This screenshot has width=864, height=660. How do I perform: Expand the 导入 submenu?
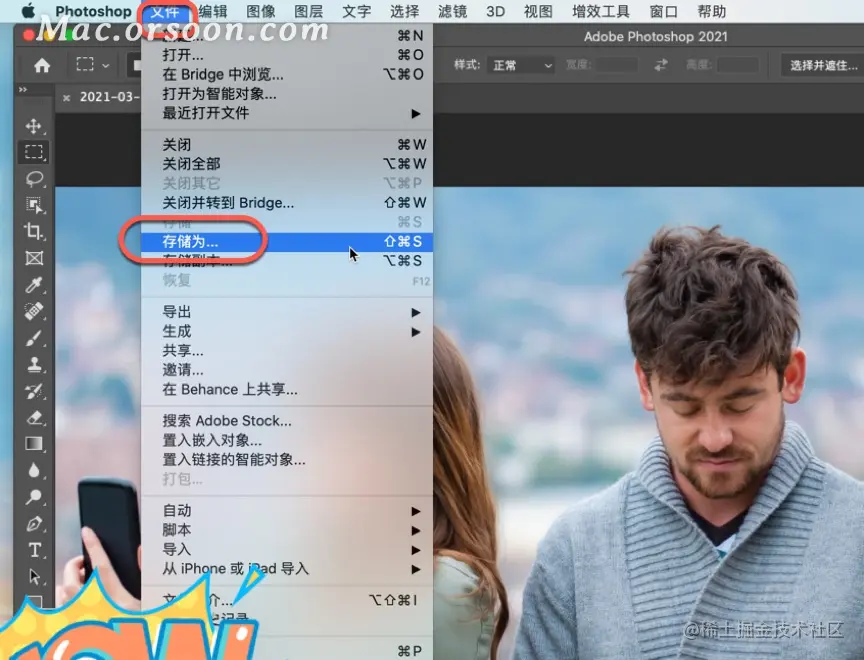pyautogui.click(x=287, y=549)
